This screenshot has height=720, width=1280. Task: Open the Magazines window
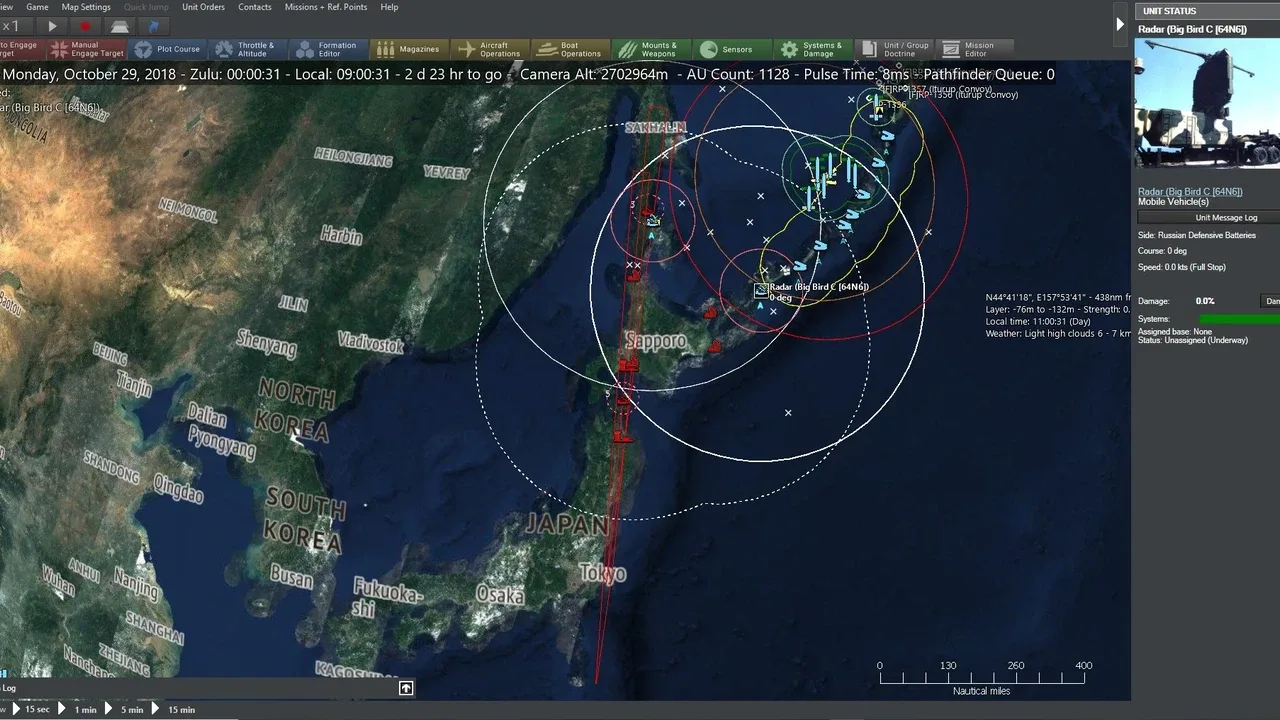point(408,49)
